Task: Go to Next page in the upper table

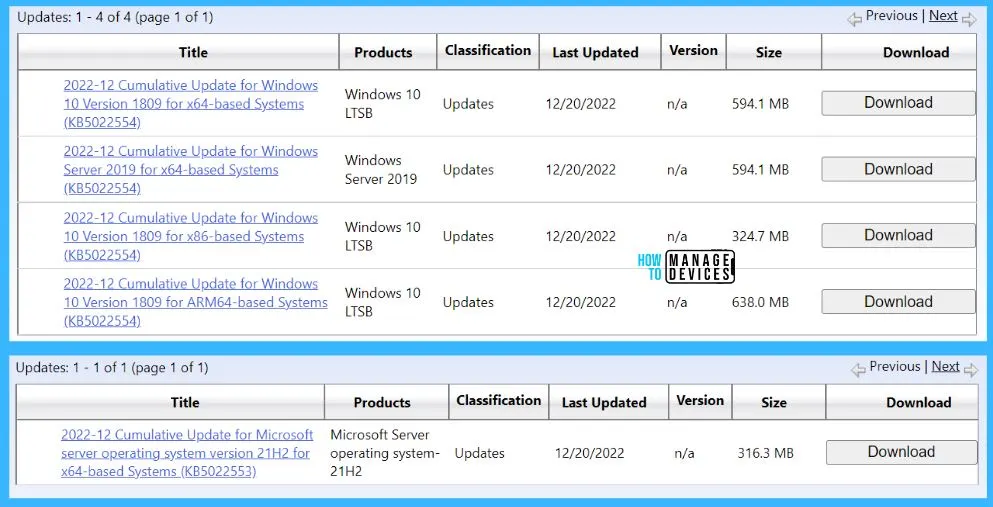Action: click(943, 16)
